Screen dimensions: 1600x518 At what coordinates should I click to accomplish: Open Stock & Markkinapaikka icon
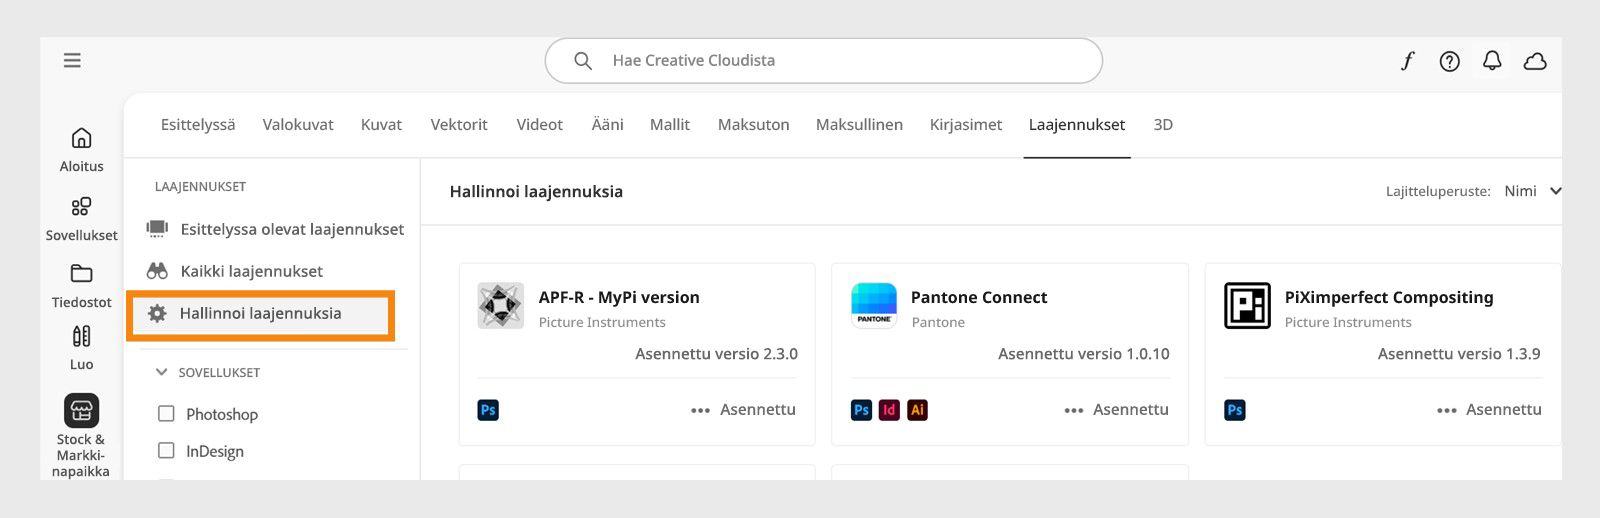[x=82, y=411]
